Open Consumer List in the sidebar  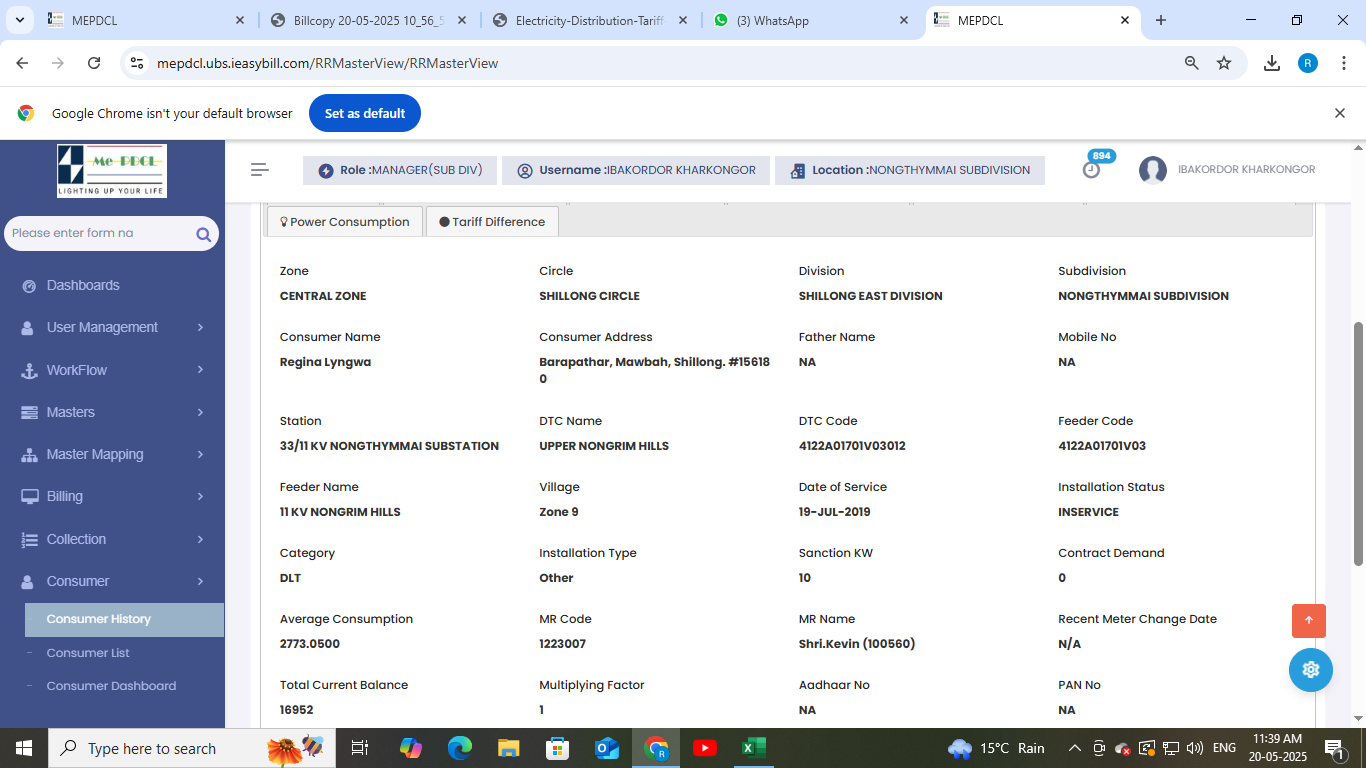(x=88, y=653)
